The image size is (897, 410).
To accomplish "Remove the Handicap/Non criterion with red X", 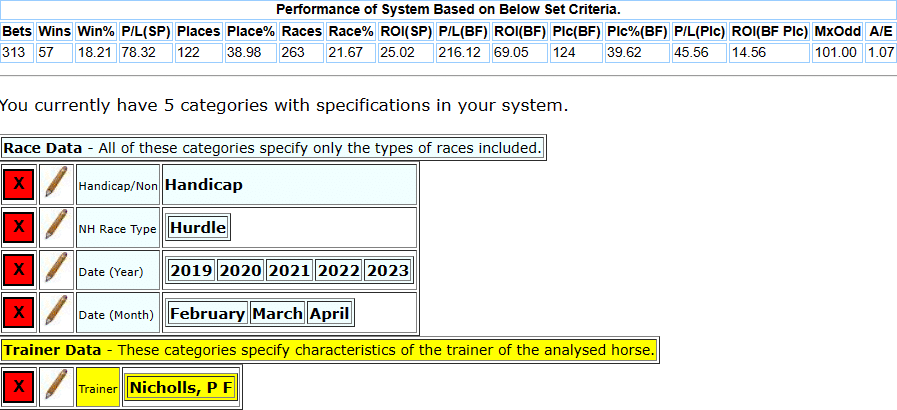I will pyautogui.click(x=19, y=184).
